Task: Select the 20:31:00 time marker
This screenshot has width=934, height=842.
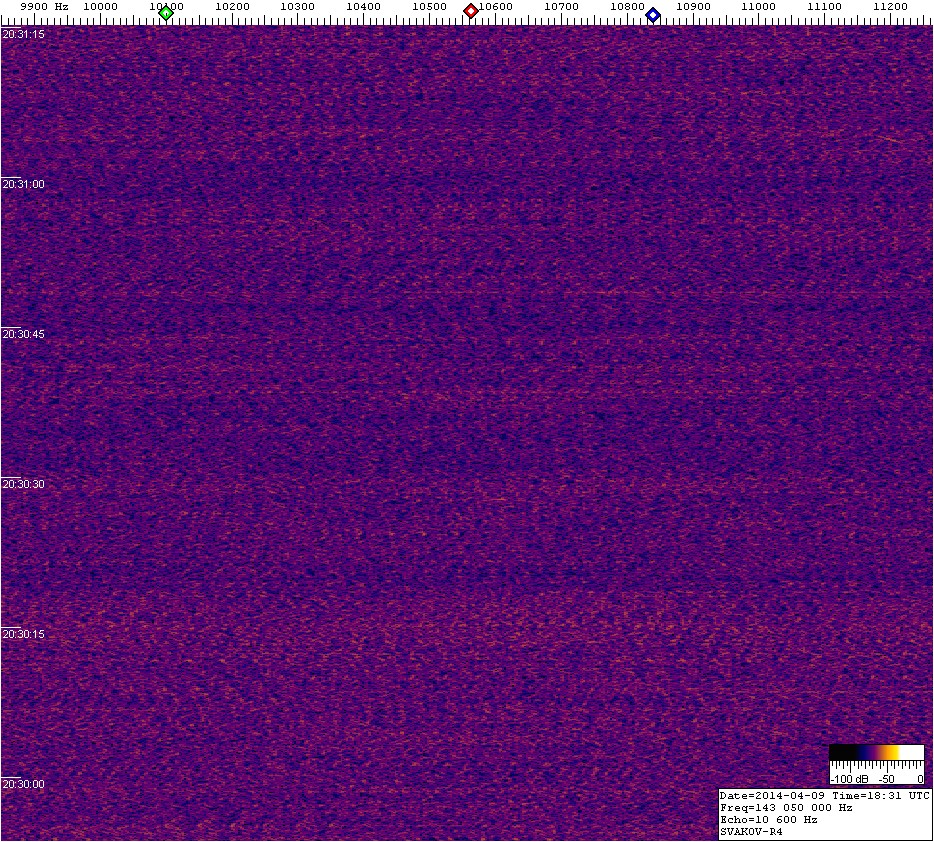Action: pos(23,185)
